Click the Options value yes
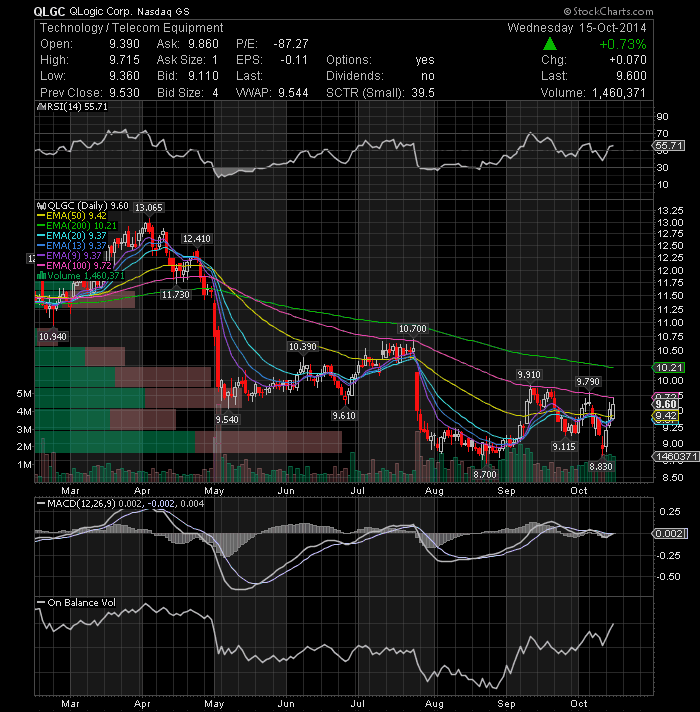The image size is (700, 712). [425, 60]
